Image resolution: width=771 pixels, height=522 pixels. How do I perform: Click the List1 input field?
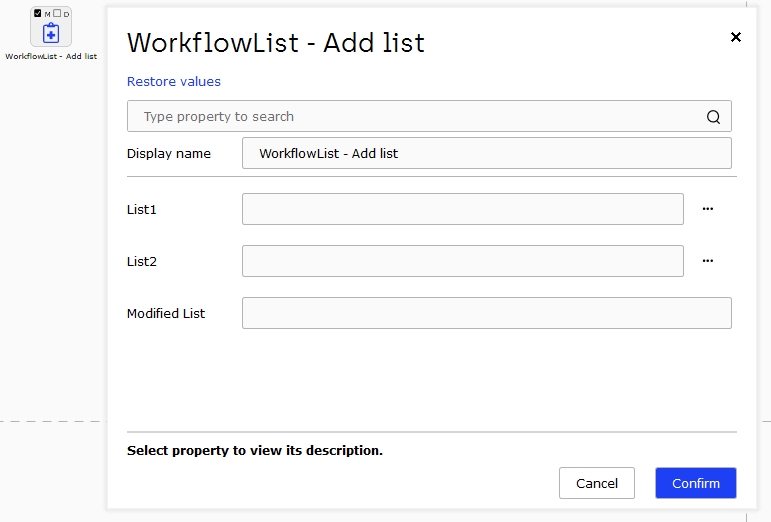click(x=463, y=209)
